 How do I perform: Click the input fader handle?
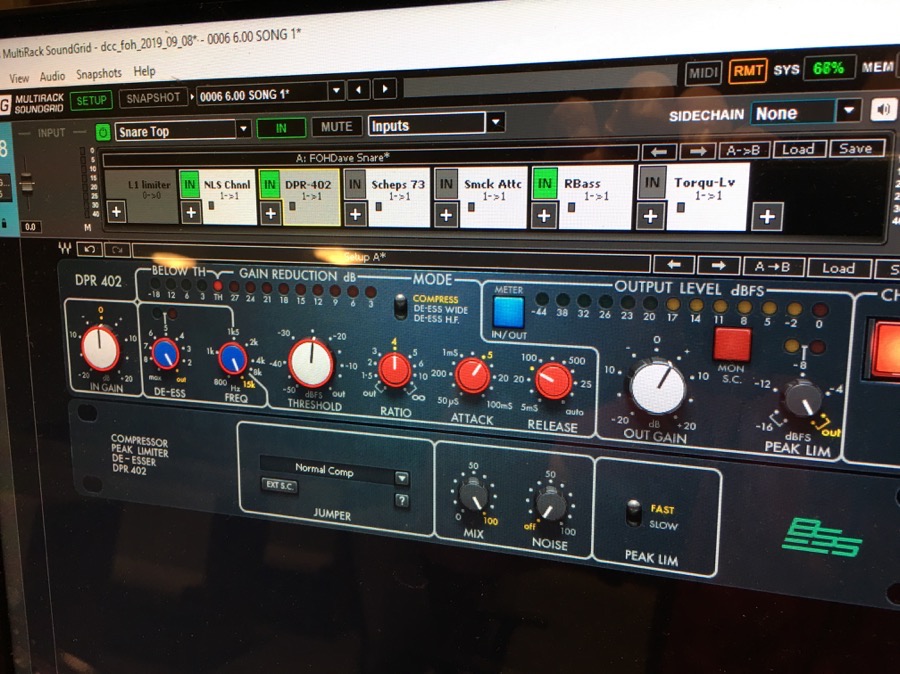26,184
